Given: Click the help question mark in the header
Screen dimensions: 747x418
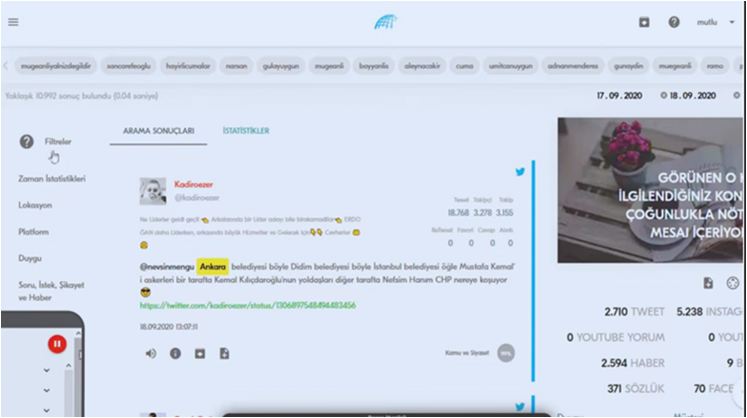Looking at the screenshot, I should tap(674, 22).
